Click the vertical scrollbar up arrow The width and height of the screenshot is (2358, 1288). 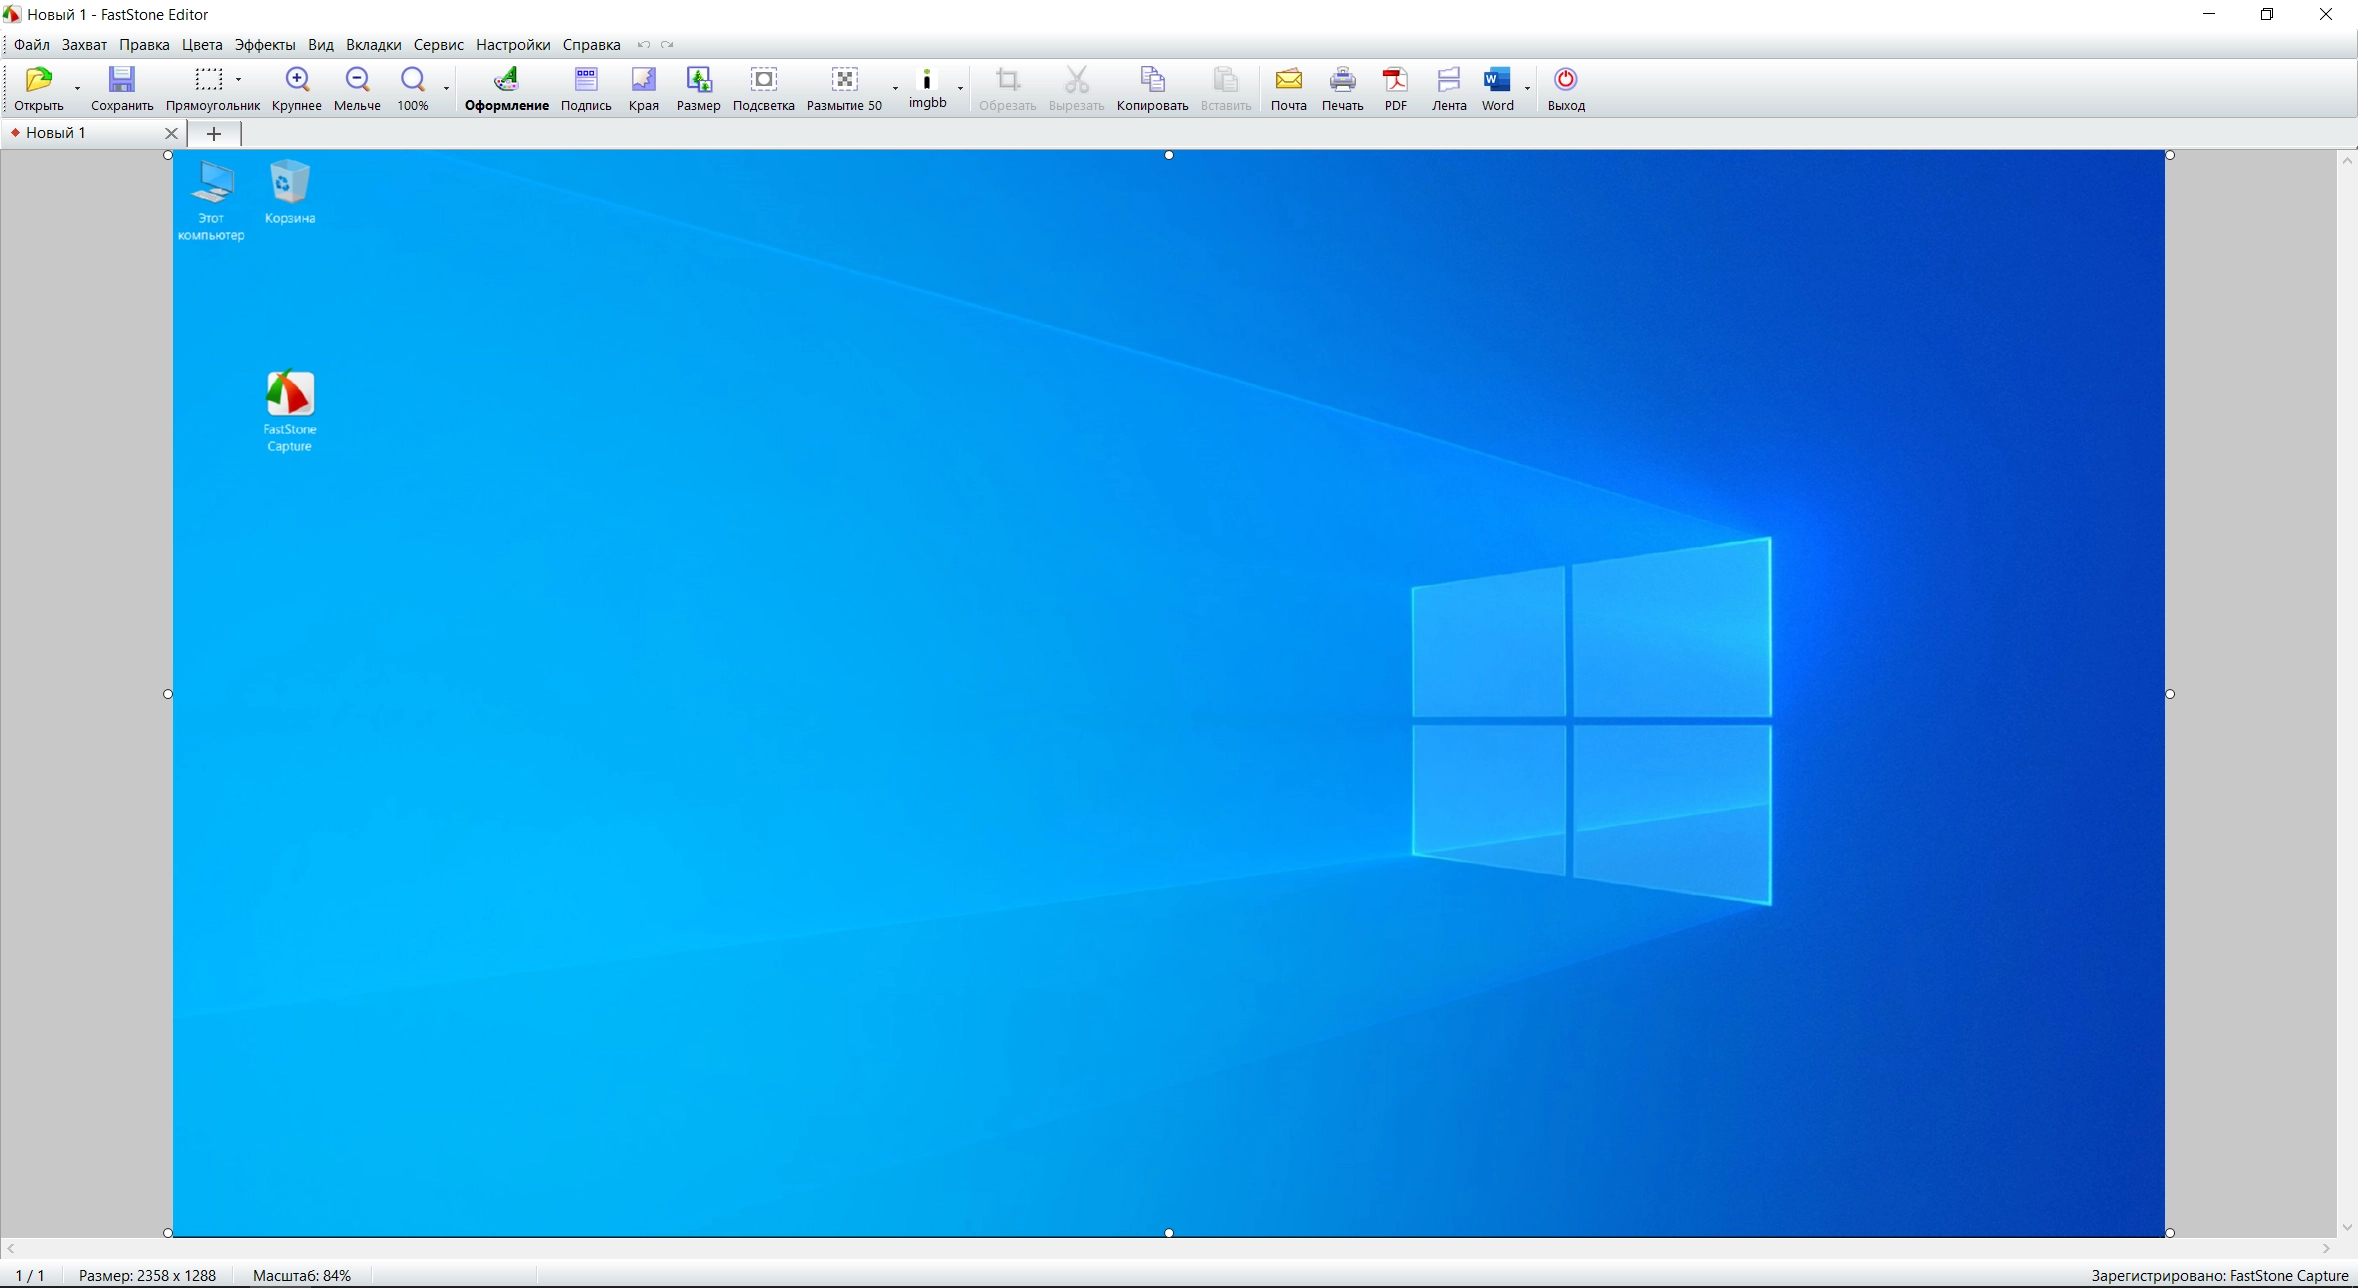[2347, 160]
